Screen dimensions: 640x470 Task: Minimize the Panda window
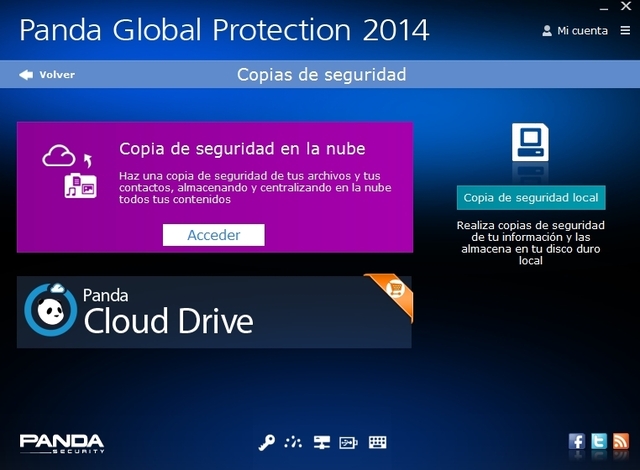pyautogui.click(x=604, y=8)
